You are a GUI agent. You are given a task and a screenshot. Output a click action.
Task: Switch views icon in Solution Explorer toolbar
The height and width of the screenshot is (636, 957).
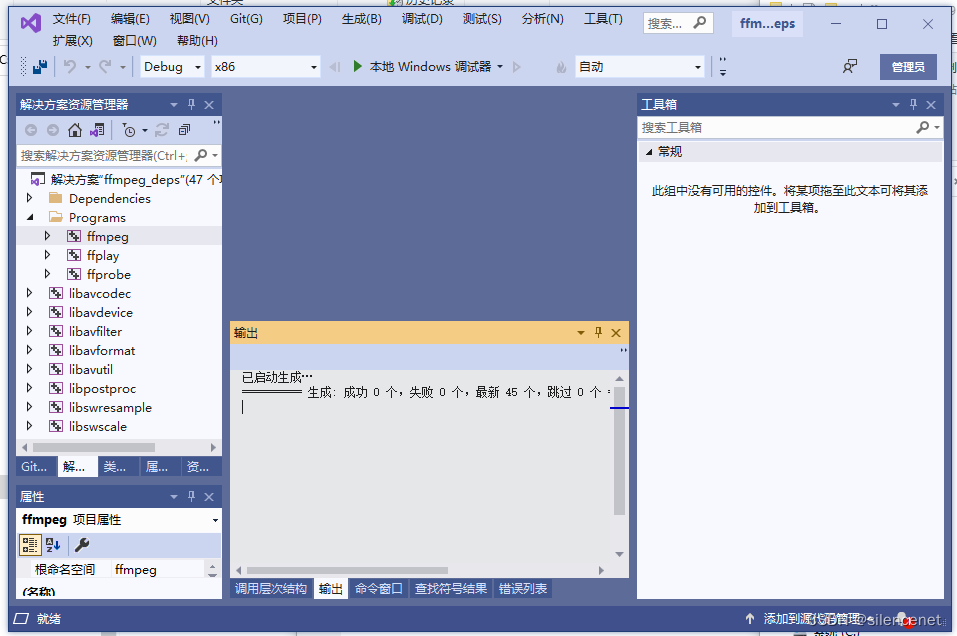point(97,130)
